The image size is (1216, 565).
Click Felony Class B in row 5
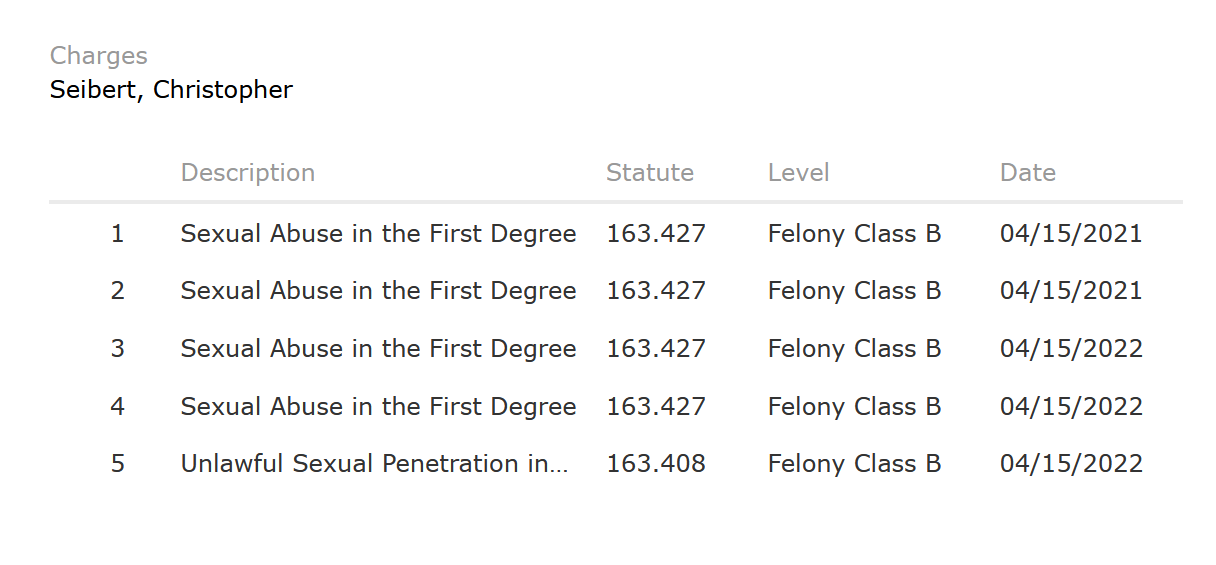855,464
